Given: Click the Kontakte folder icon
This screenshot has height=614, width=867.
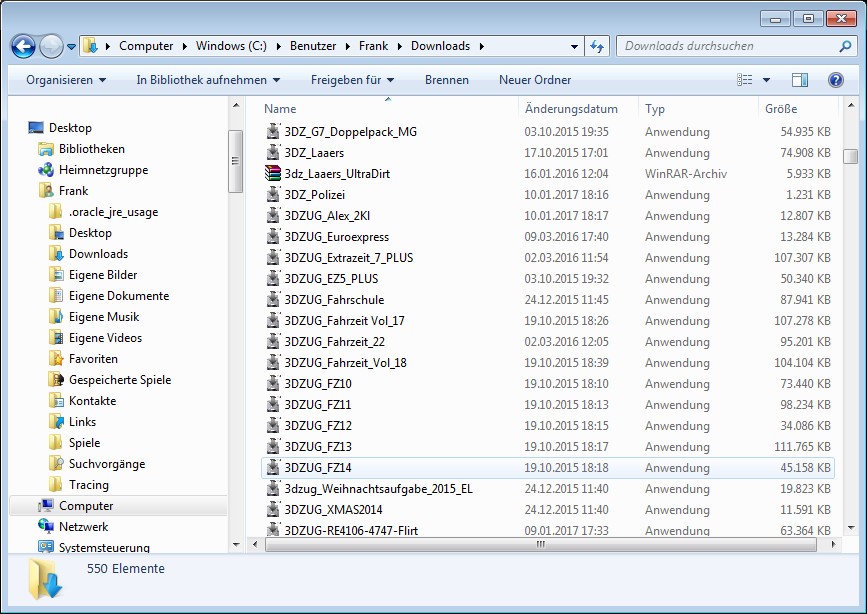Looking at the screenshot, I should coord(56,400).
